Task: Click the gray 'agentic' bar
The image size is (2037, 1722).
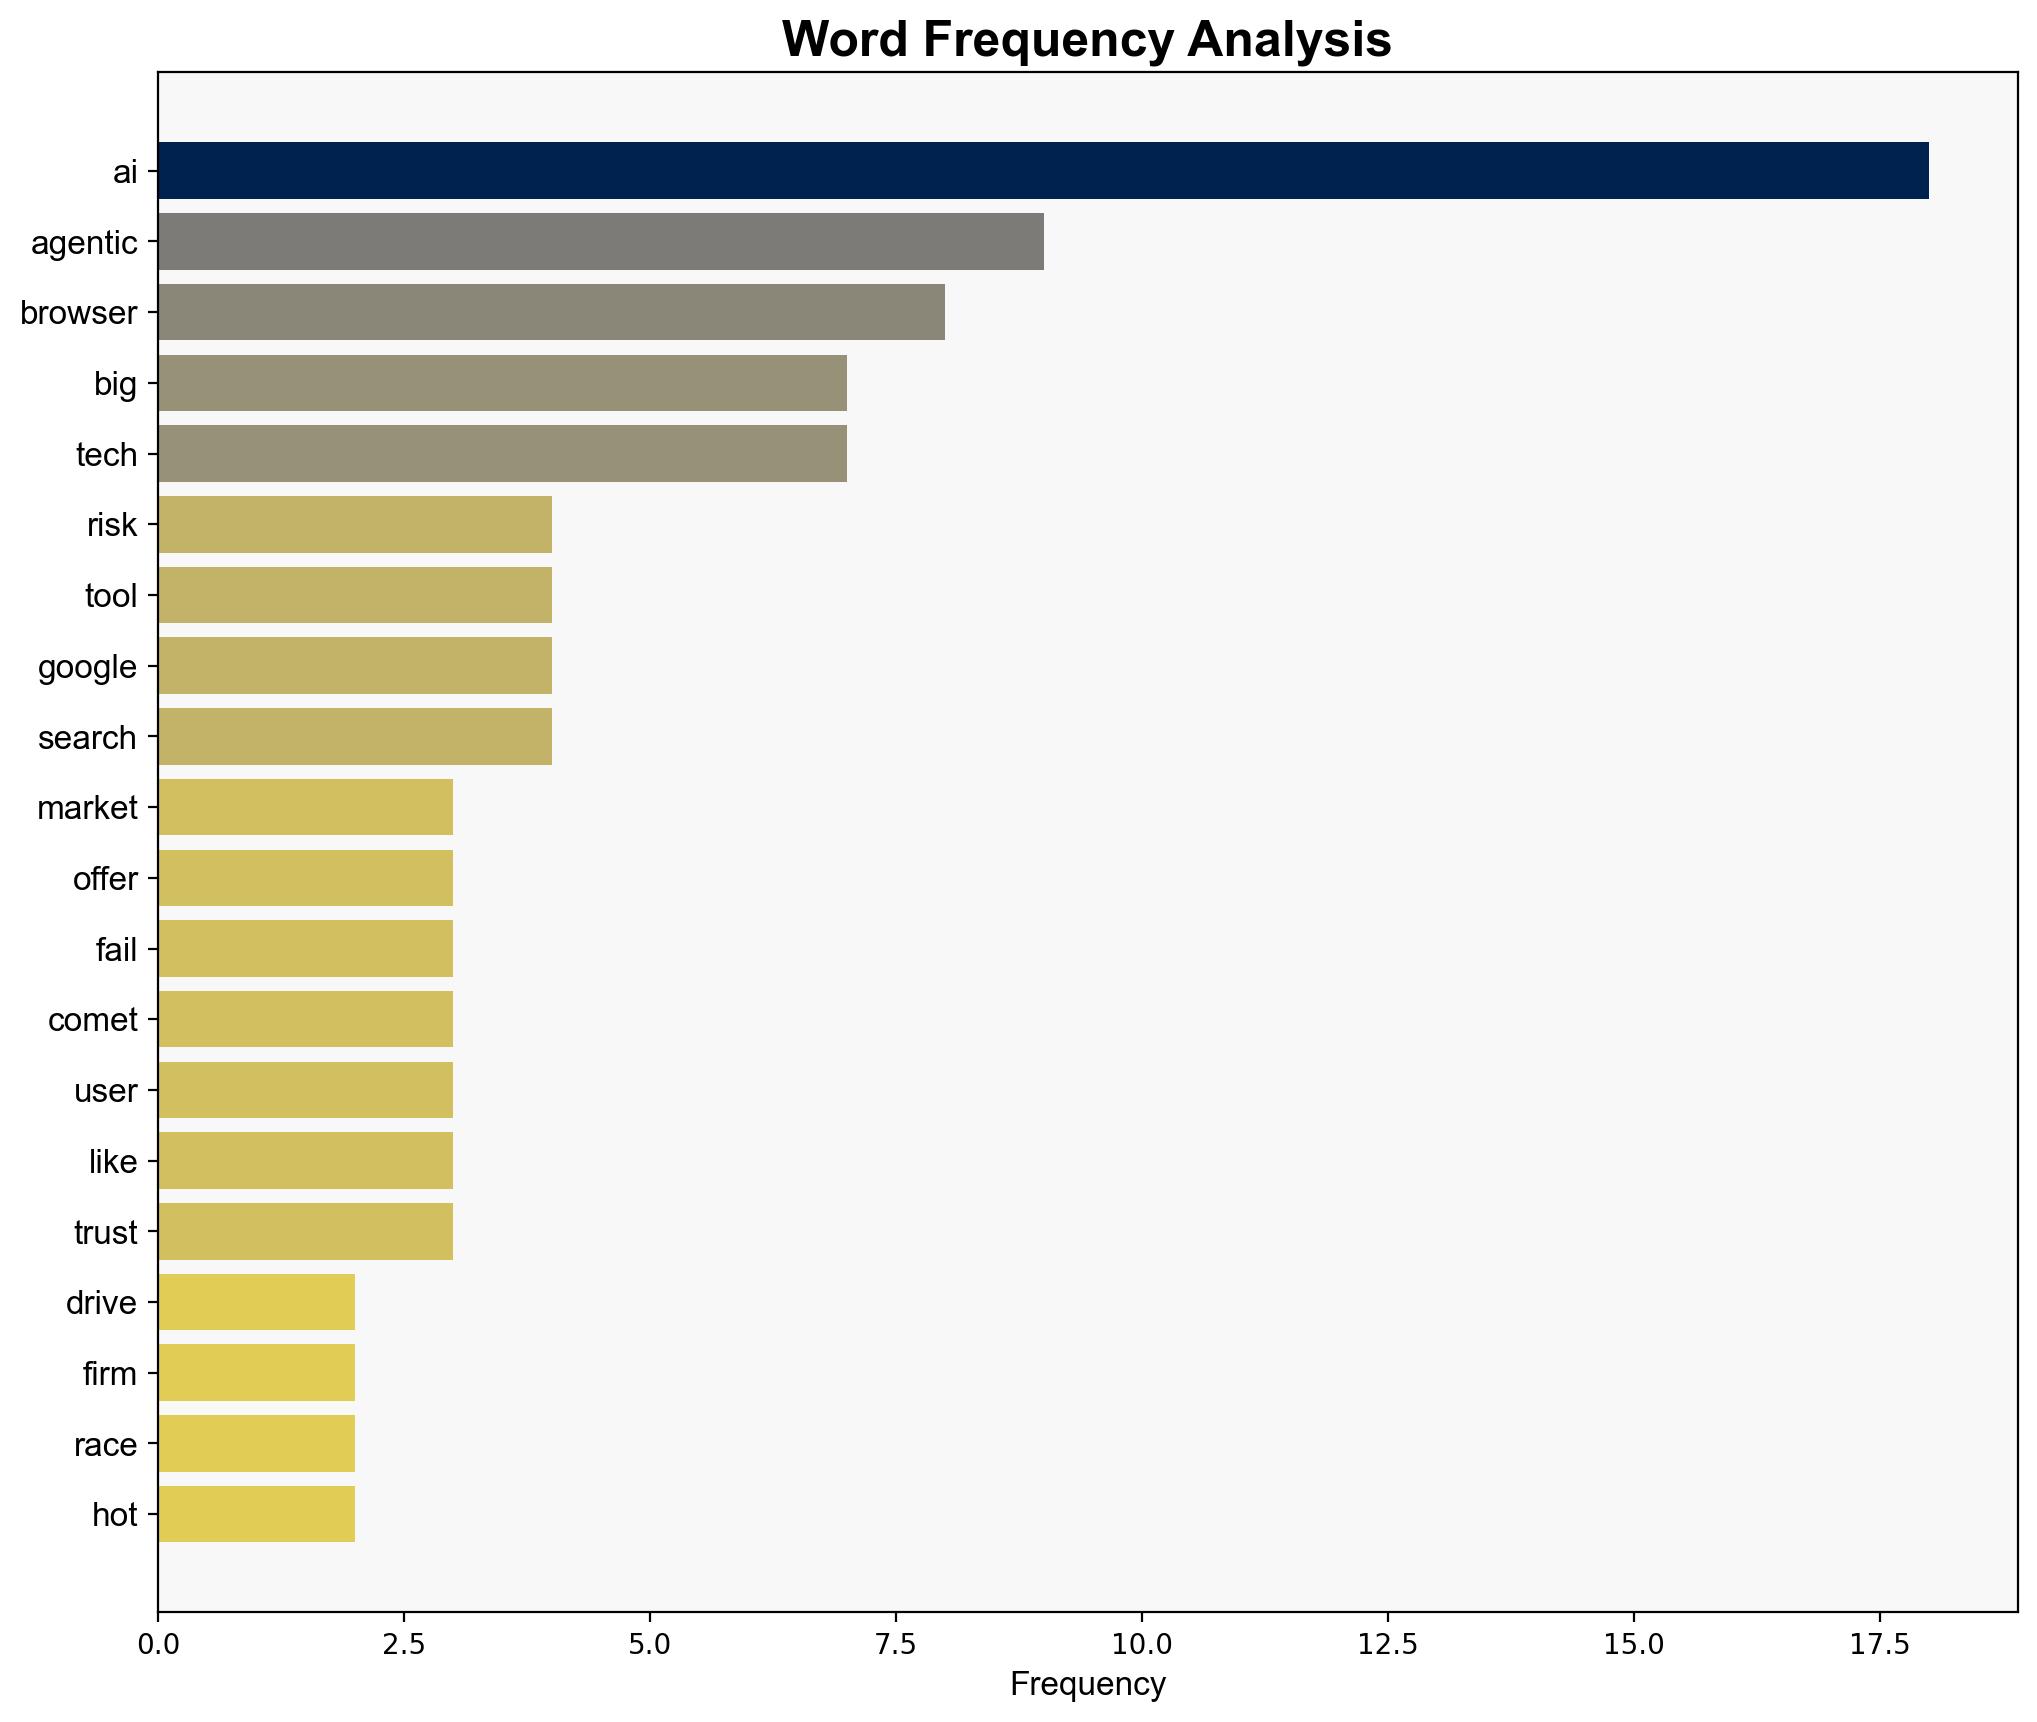Action: tap(600, 242)
